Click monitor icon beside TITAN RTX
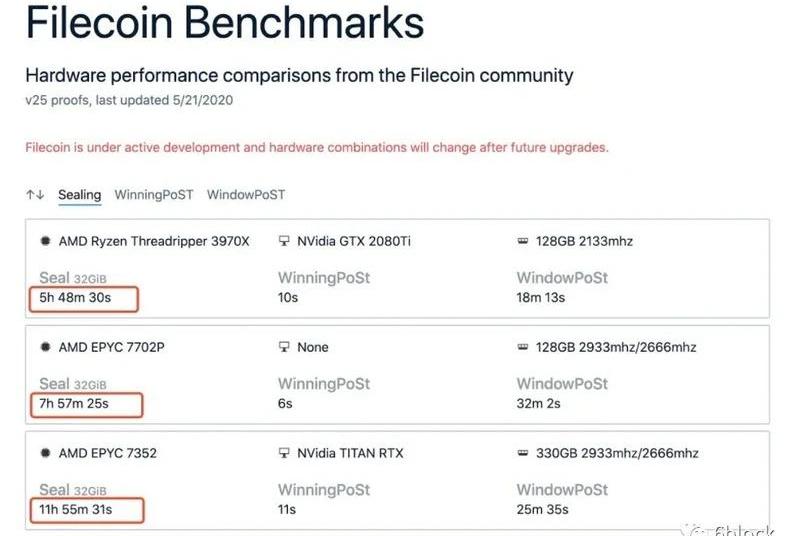This screenshot has height=536, width=800. [x=283, y=453]
